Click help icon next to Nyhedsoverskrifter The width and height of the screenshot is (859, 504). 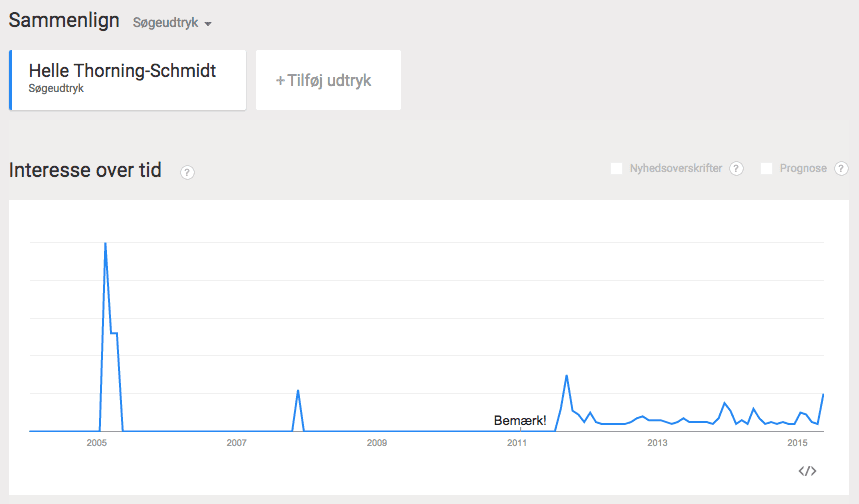click(x=736, y=168)
